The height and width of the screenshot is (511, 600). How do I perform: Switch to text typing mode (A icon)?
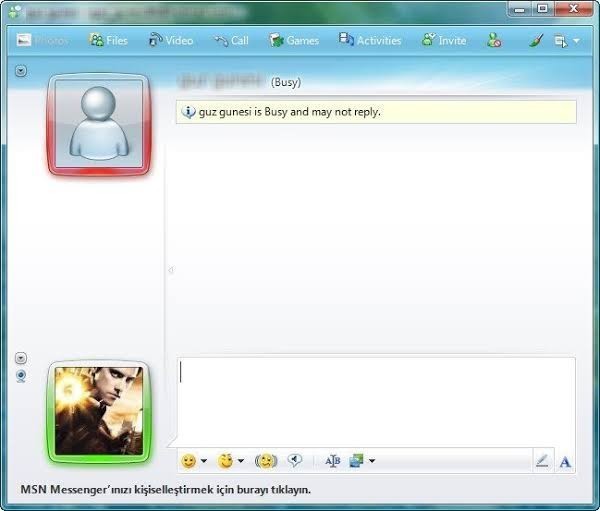565,462
